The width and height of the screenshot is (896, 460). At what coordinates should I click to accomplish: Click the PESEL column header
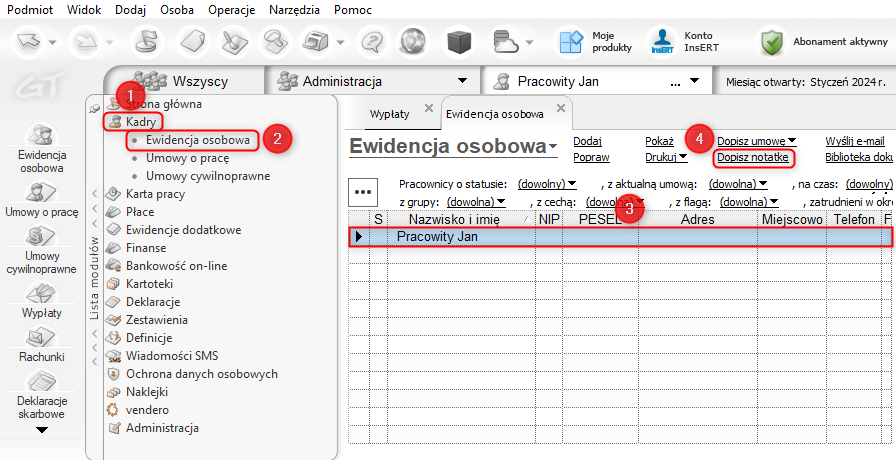pos(600,219)
